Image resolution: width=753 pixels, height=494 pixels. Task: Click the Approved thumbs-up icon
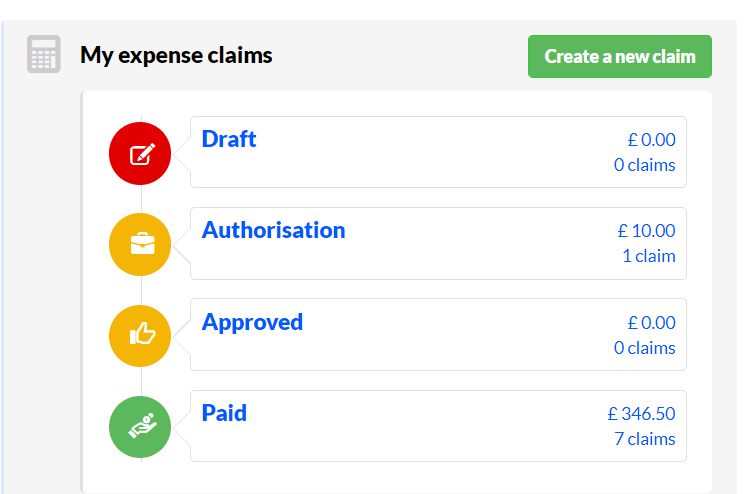(x=140, y=336)
